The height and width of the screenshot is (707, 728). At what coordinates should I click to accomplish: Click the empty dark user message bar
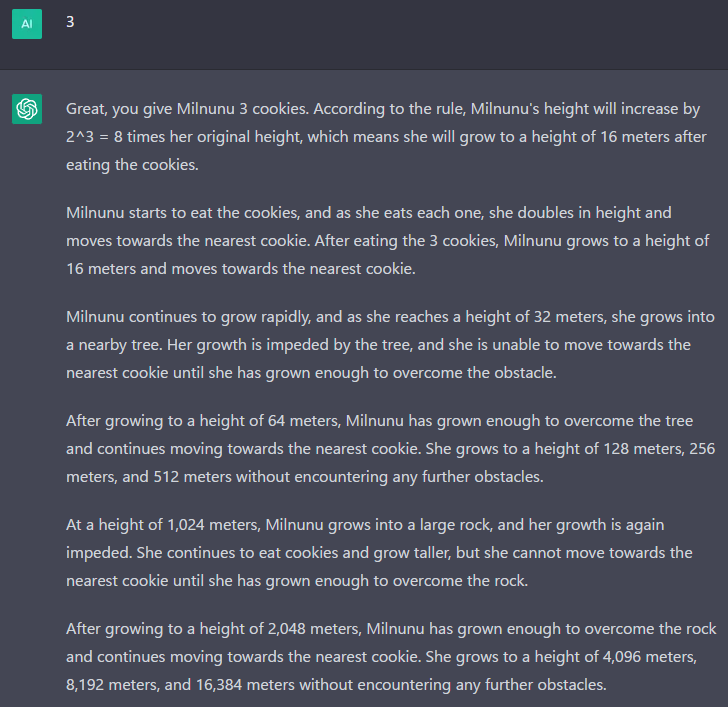click(x=364, y=35)
